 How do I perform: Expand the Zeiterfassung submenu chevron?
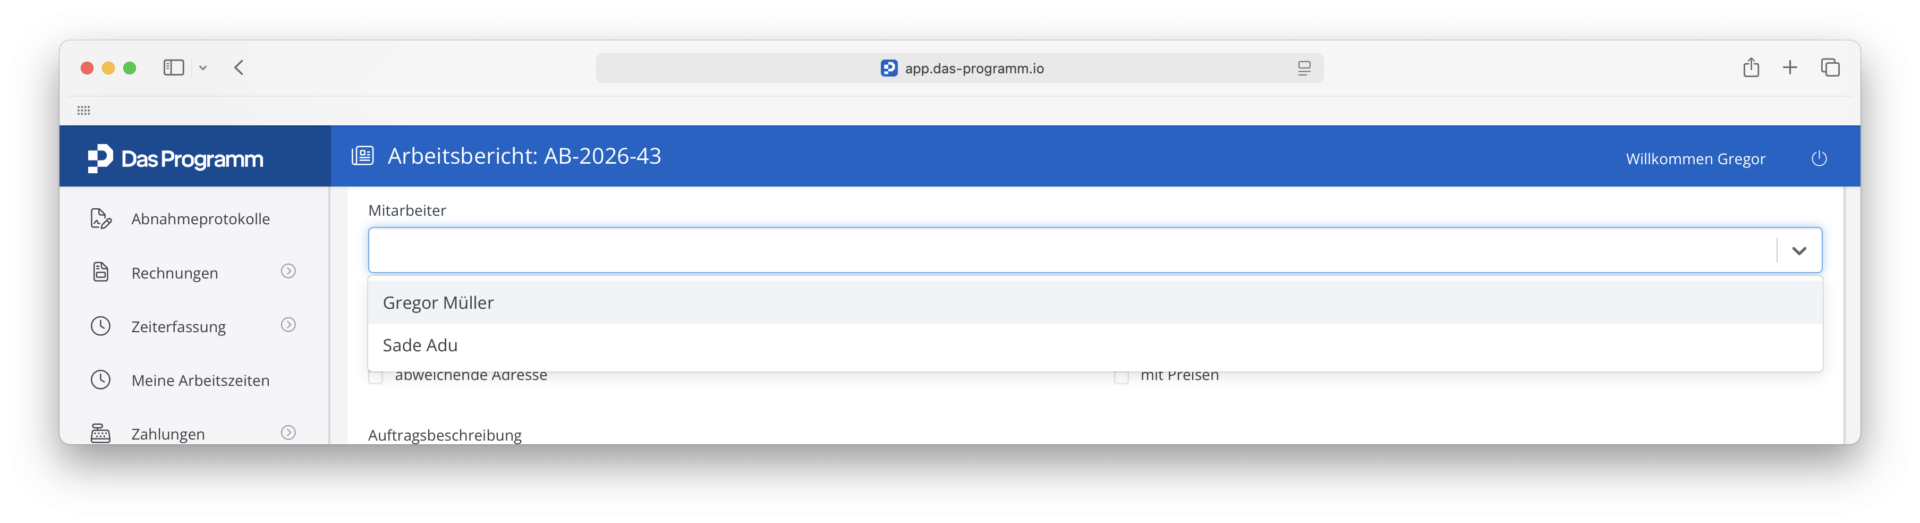[x=288, y=325]
